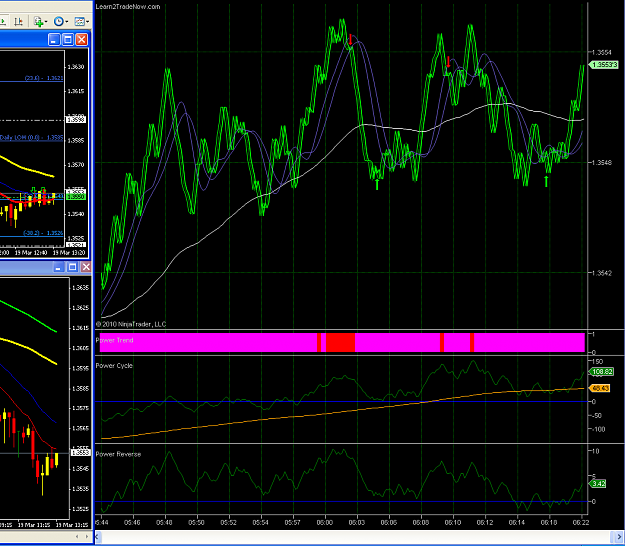Click the Power Cycle value tag 108.82
Image resolution: width=625 pixels, height=546 pixels.
coord(602,372)
